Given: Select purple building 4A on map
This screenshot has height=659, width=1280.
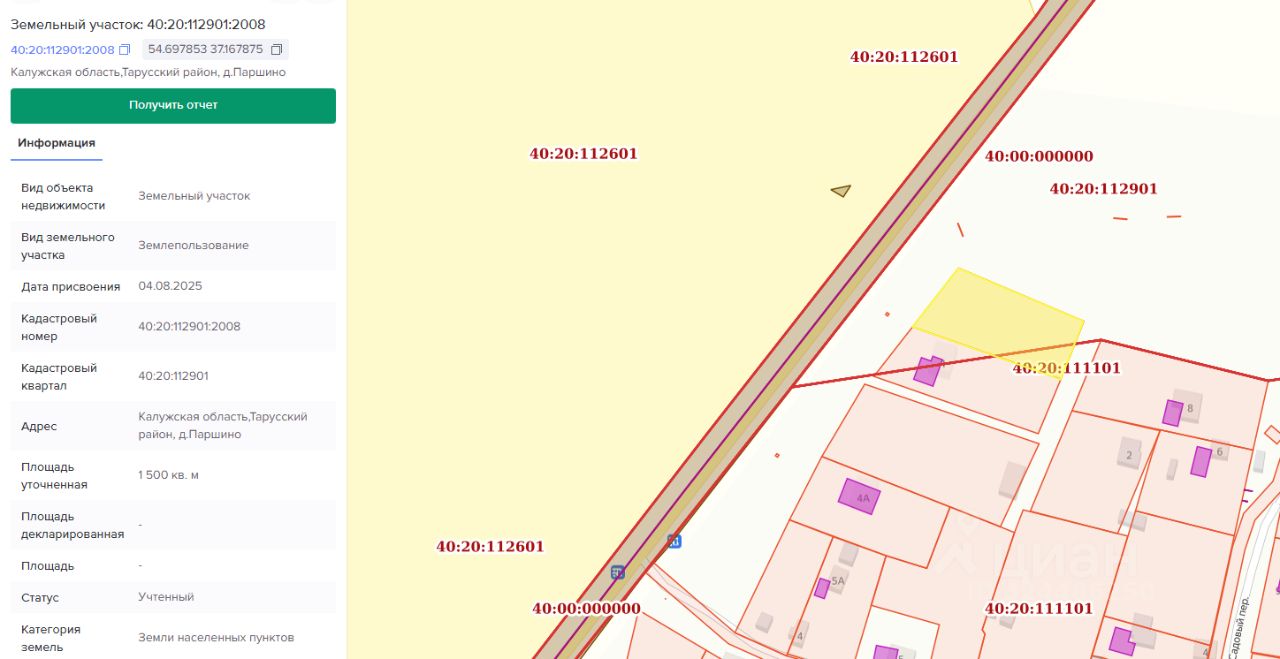Looking at the screenshot, I should click(x=859, y=496).
